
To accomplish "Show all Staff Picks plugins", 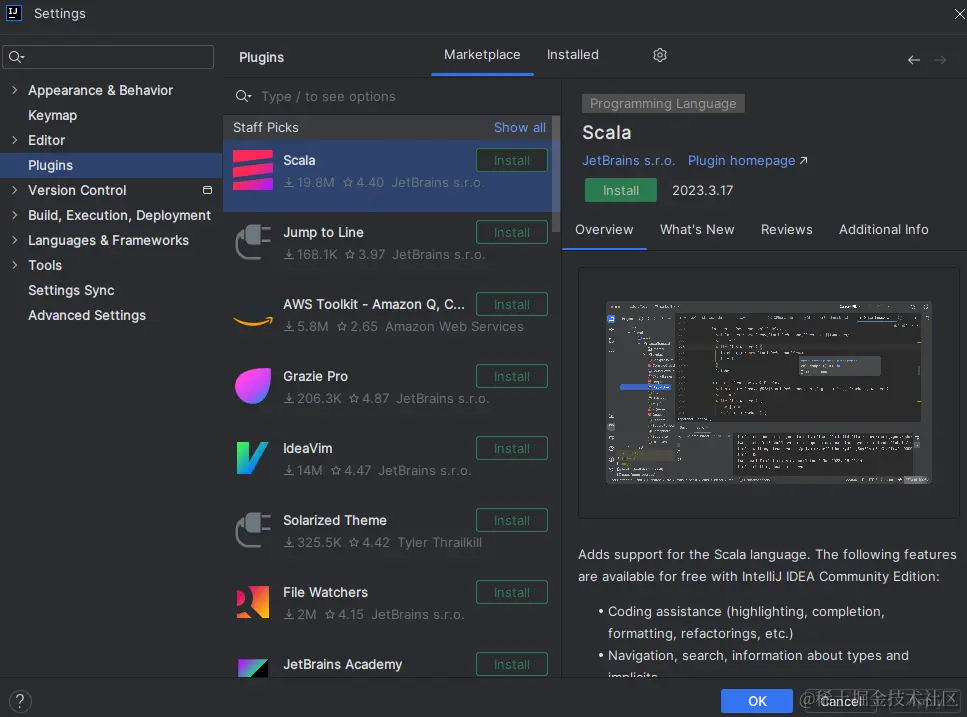I will 519,128.
